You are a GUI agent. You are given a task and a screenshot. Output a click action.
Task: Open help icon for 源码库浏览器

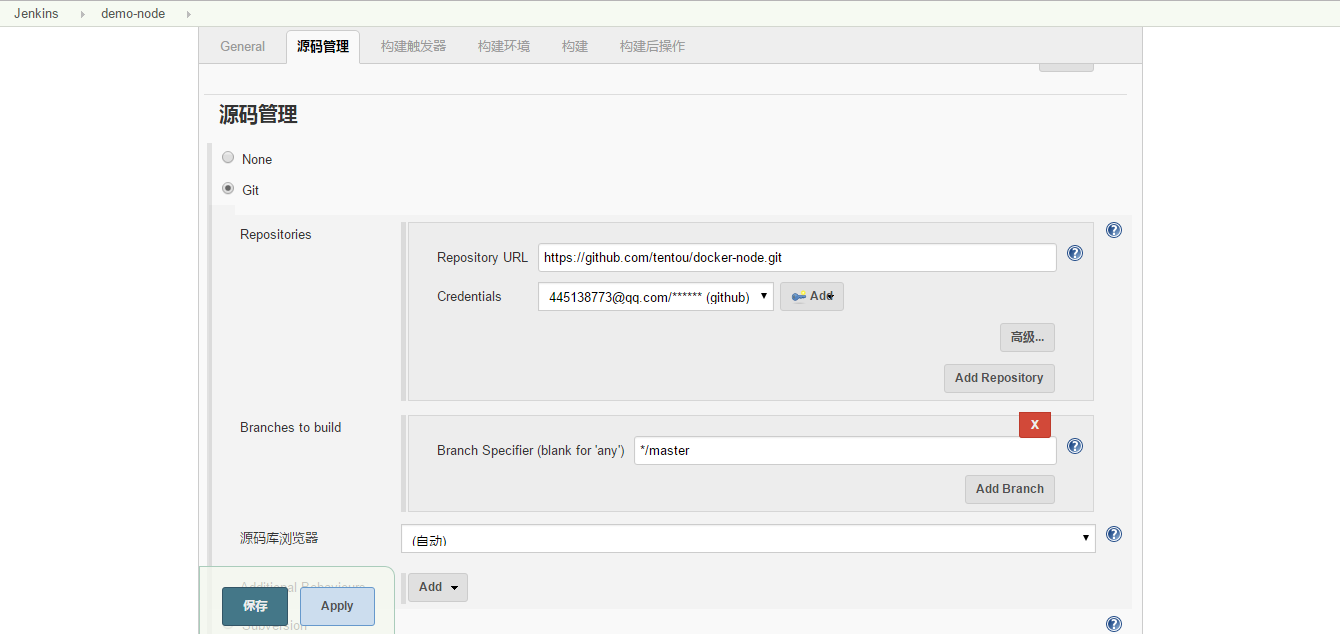[1113, 535]
